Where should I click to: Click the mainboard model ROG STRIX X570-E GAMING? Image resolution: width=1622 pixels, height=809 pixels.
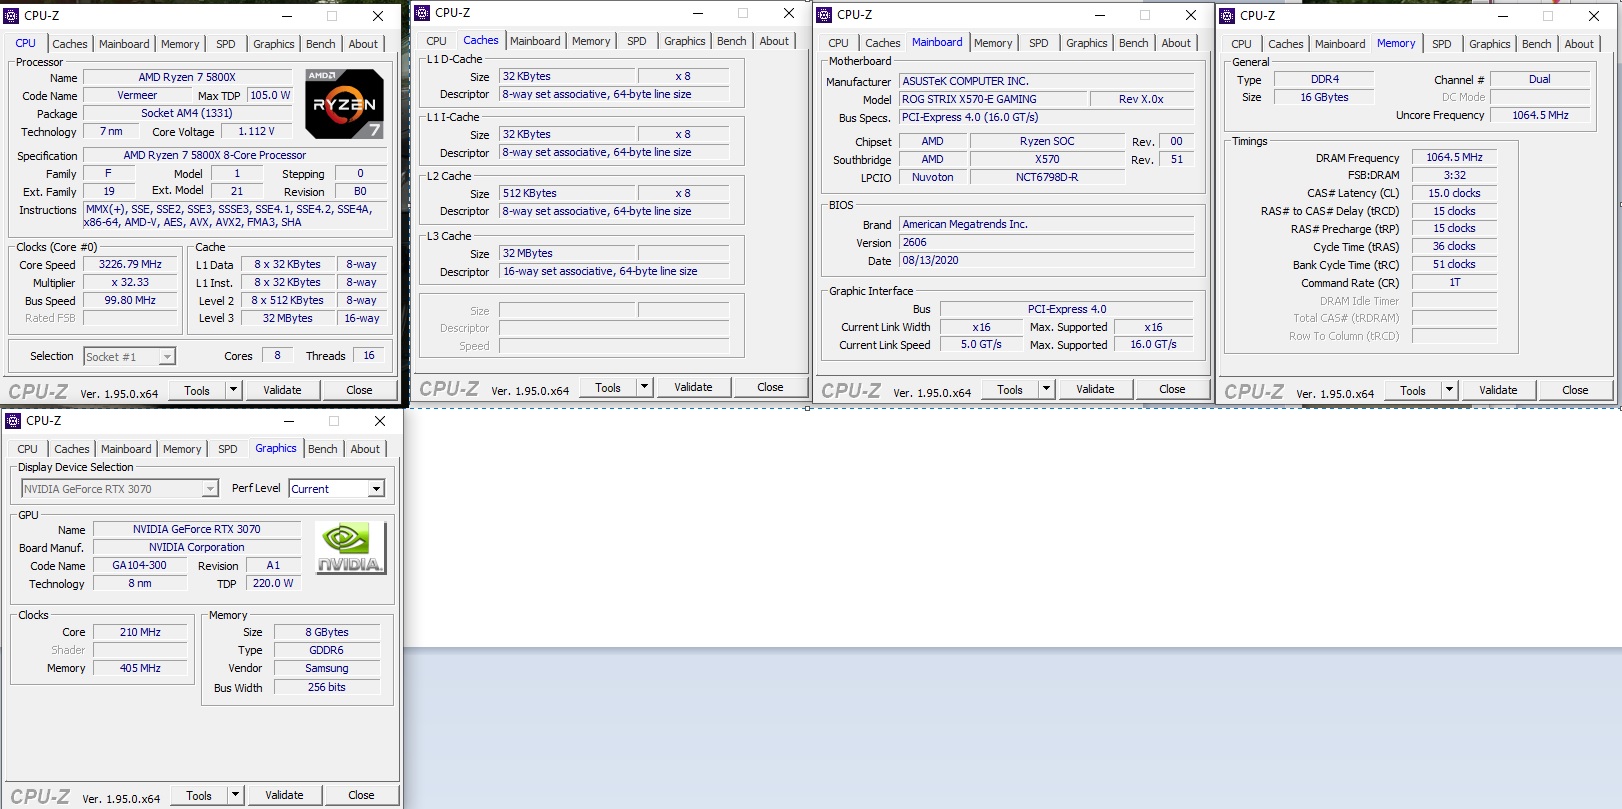tap(993, 99)
